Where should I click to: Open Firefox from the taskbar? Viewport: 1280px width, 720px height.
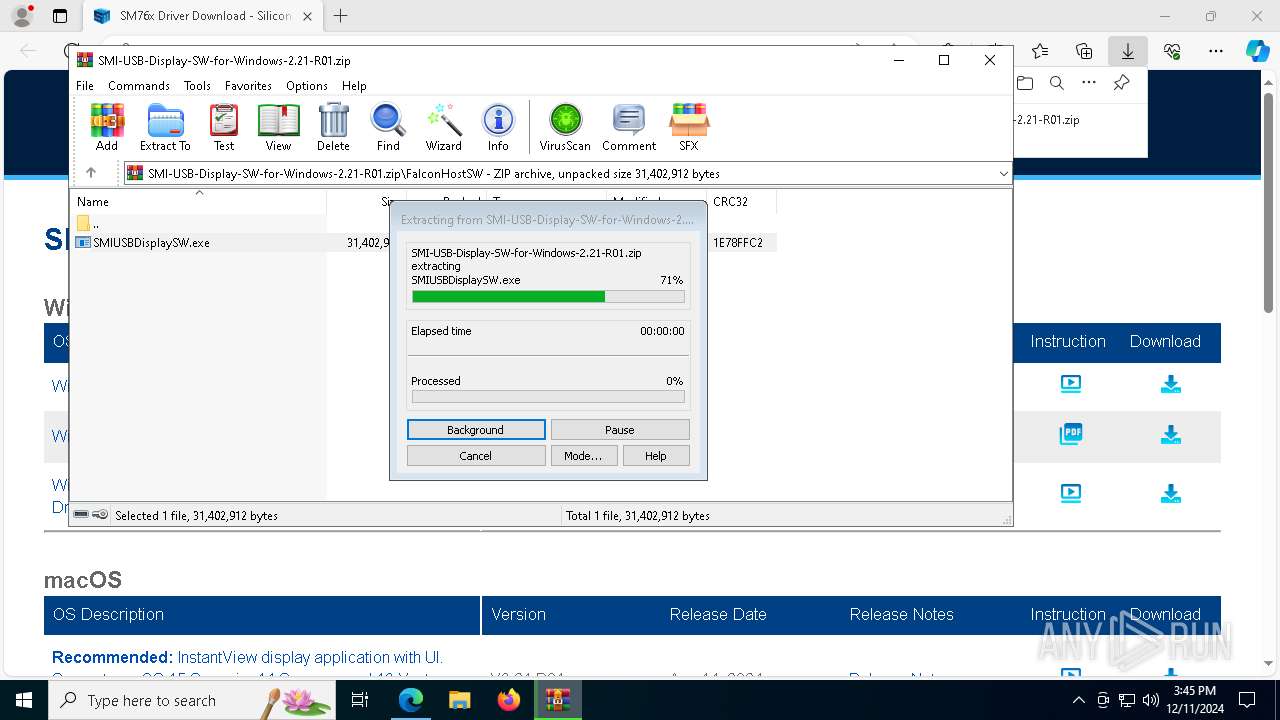tap(509, 700)
